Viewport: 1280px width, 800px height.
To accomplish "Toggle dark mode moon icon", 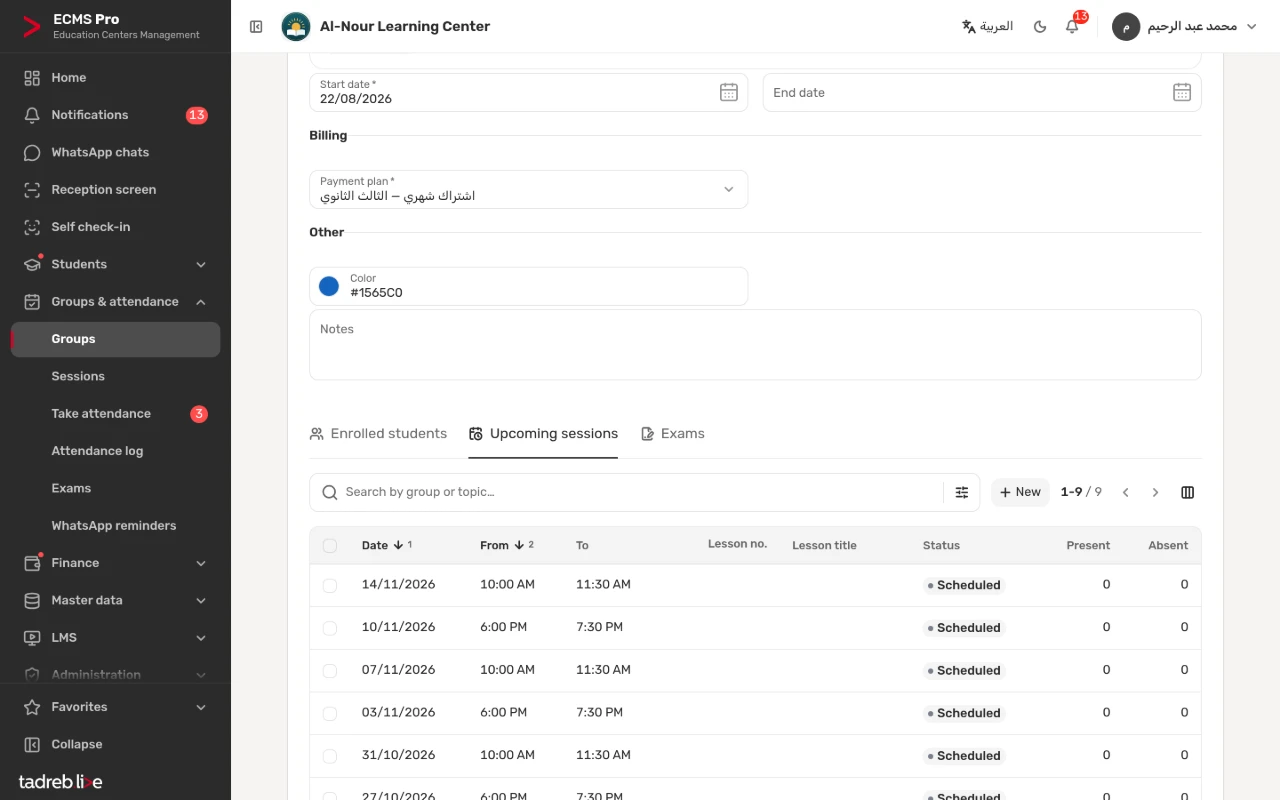I will [x=1040, y=27].
